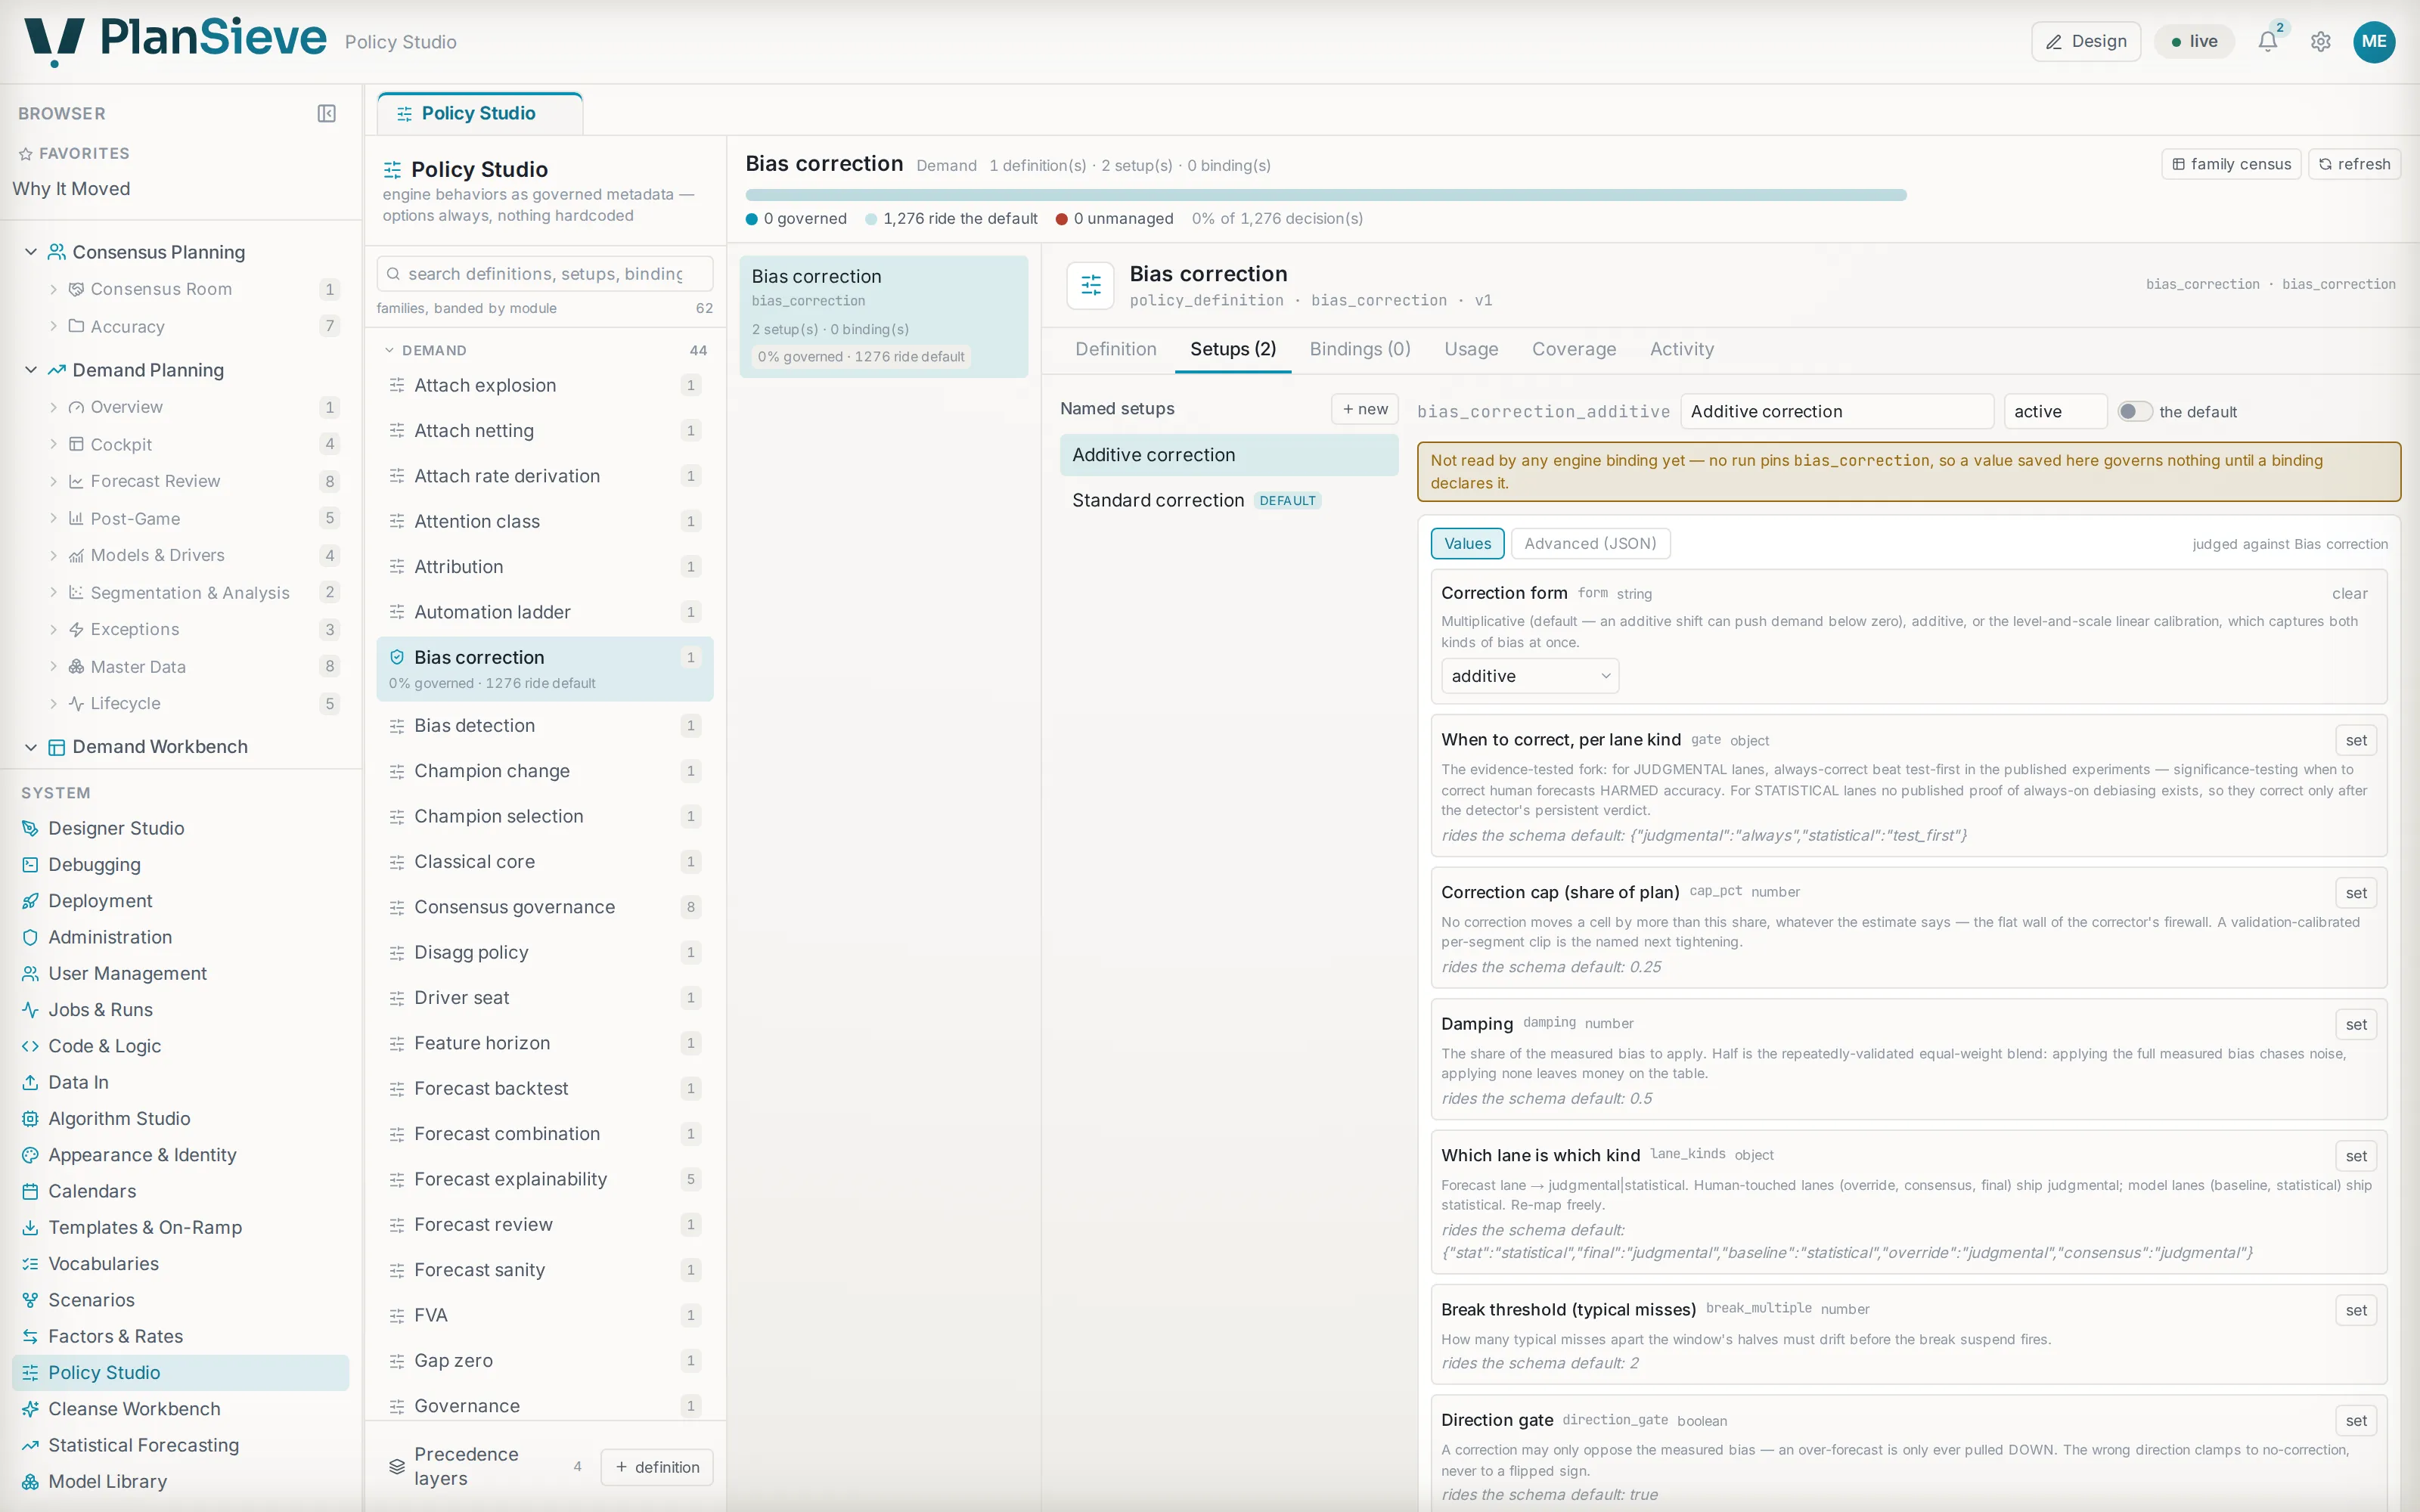Collapse the Browser sidebar panel icon
The height and width of the screenshot is (1512, 2420).
coord(326,113)
